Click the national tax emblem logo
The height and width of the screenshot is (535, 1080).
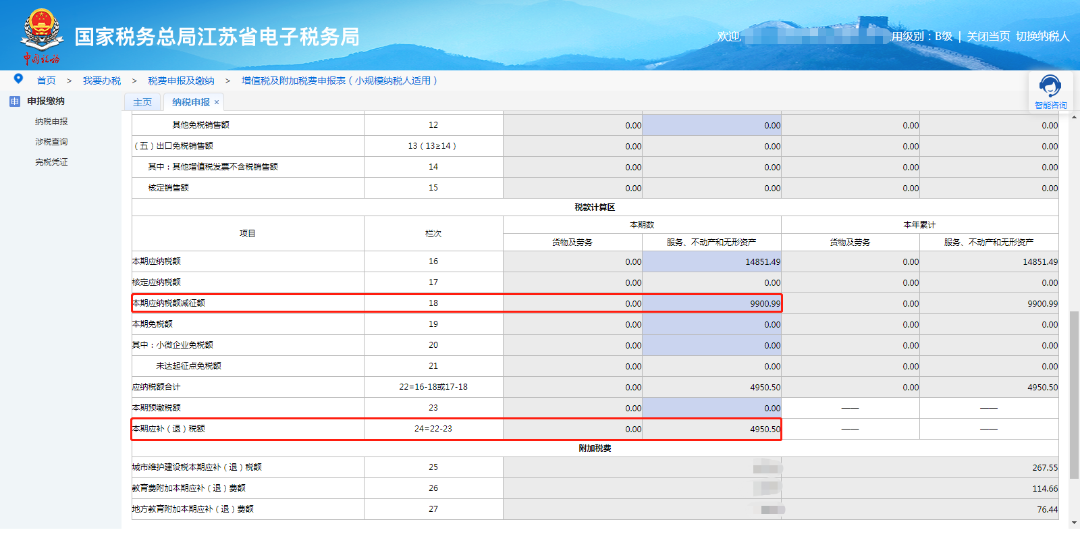tap(42, 32)
